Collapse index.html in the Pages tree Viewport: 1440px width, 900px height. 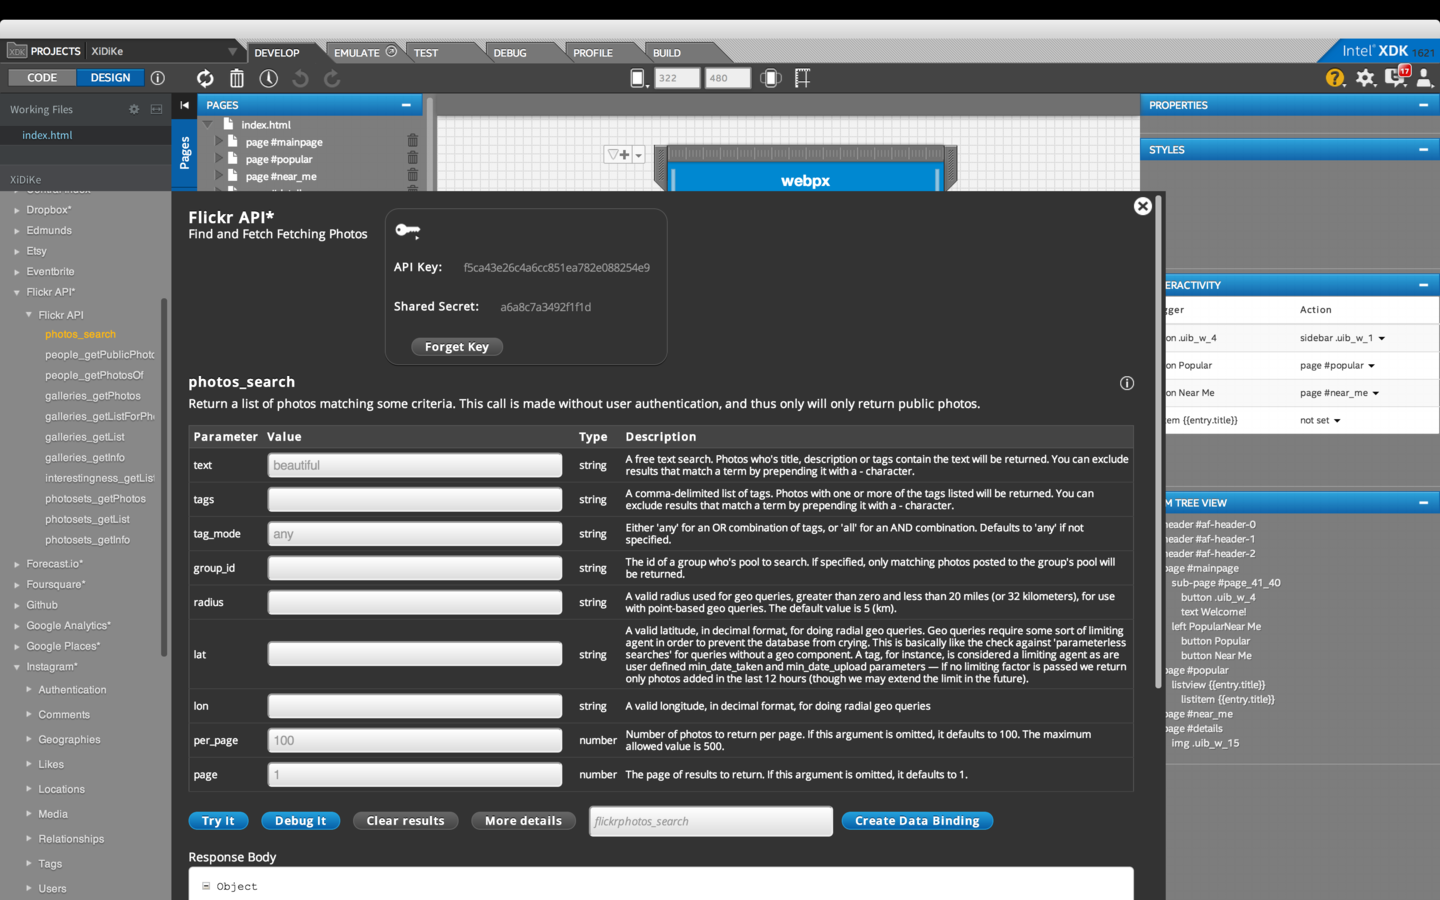[208, 125]
